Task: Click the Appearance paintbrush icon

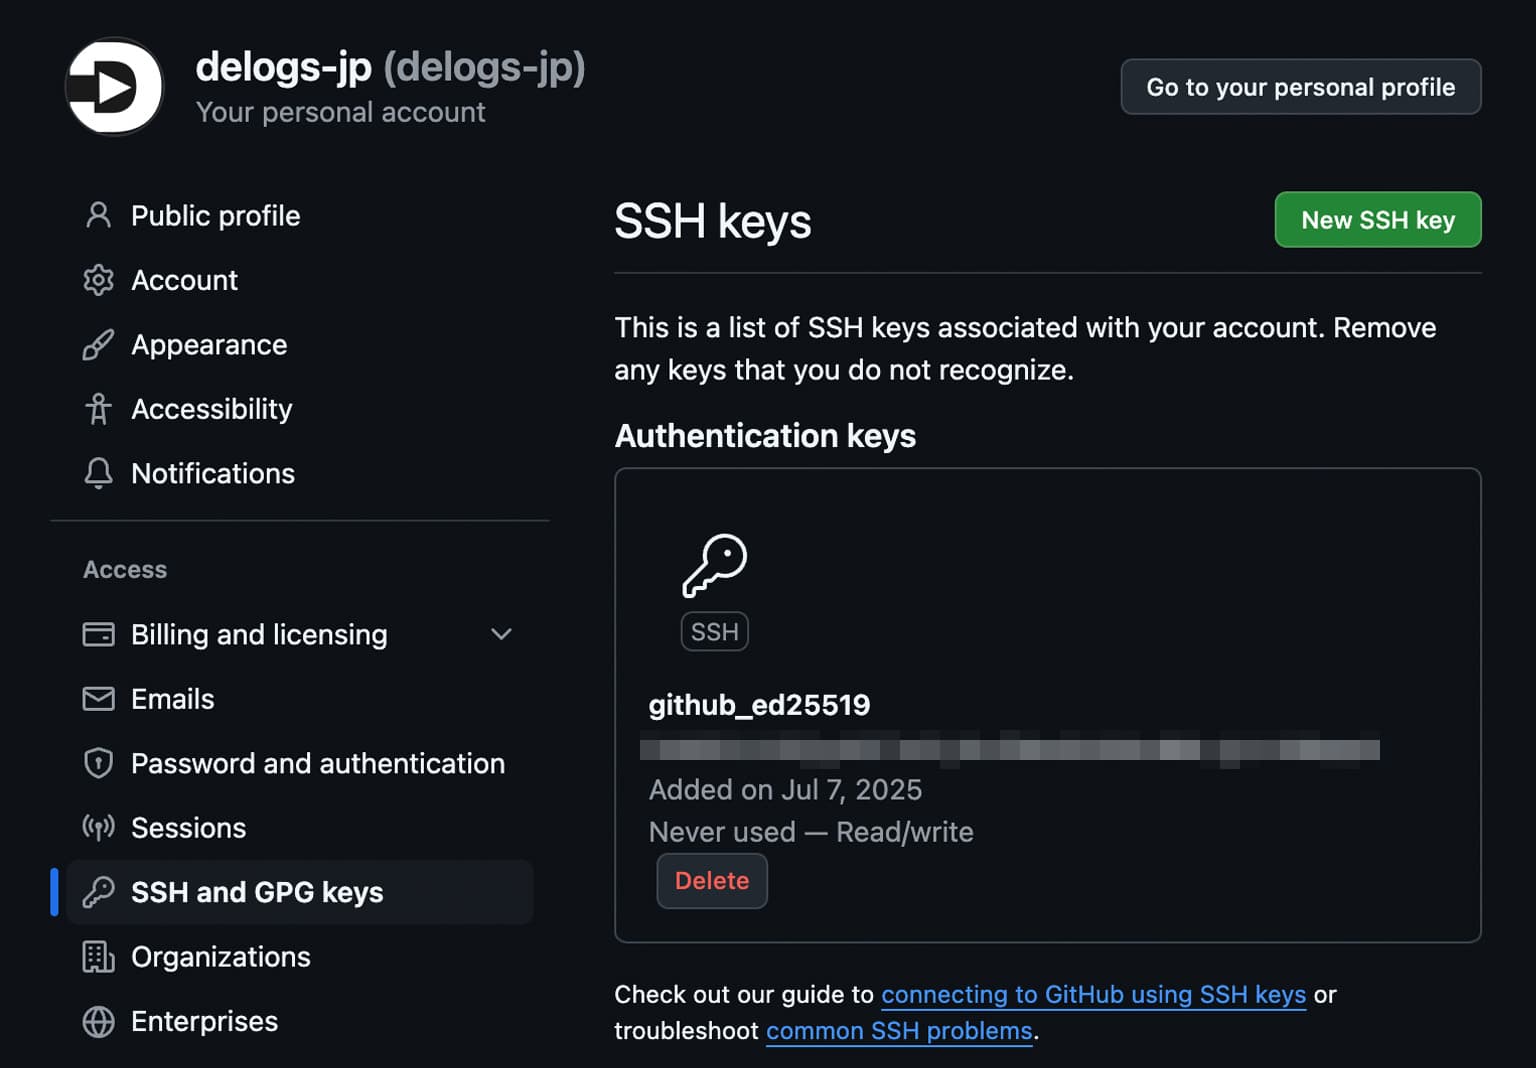Action: click(x=98, y=344)
